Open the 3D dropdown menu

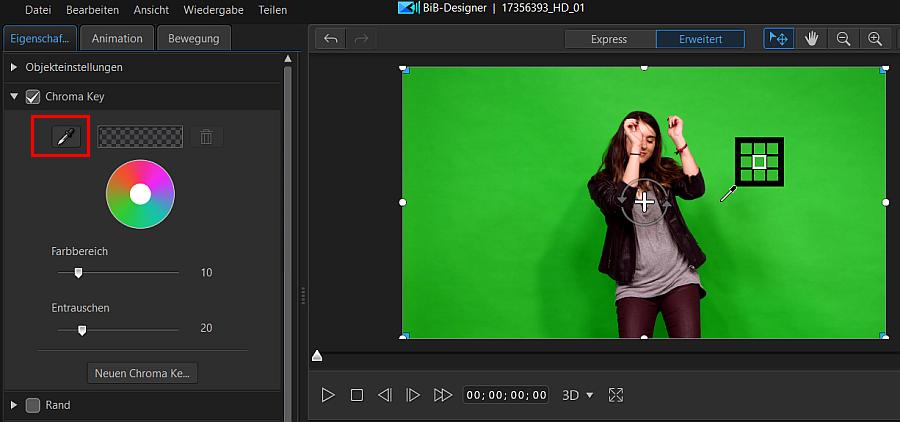point(578,395)
